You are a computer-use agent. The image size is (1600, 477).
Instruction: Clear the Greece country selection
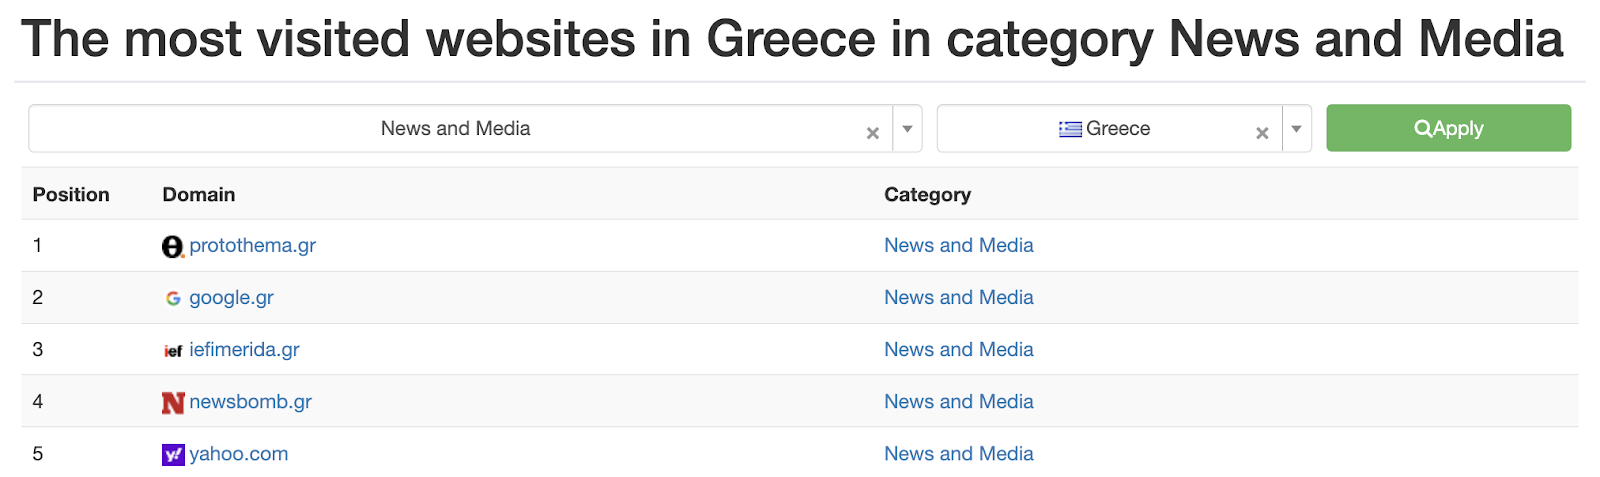tap(1261, 133)
